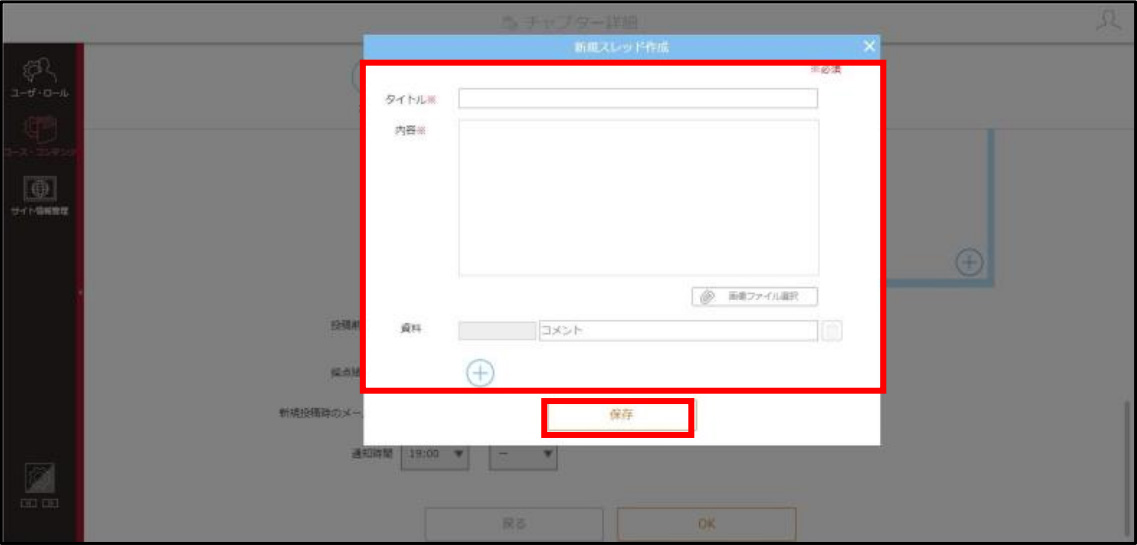Click the user profile icon at top right
The width and height of the screenshot is (1137, 545).
(x=1108, y=20)
